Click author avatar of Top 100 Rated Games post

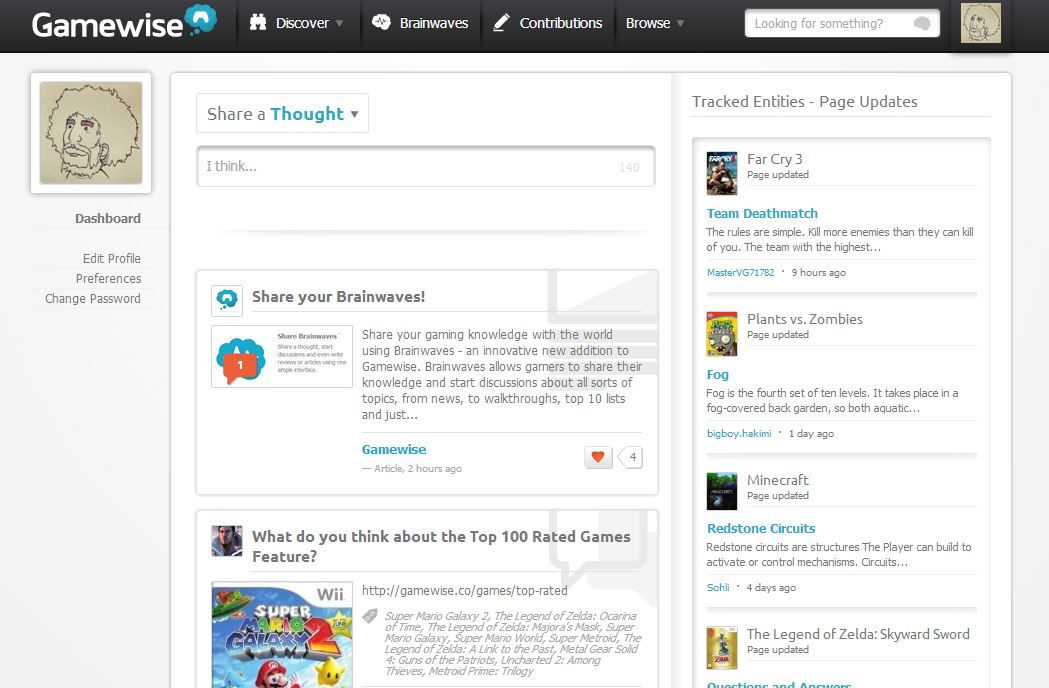[227, 541]
